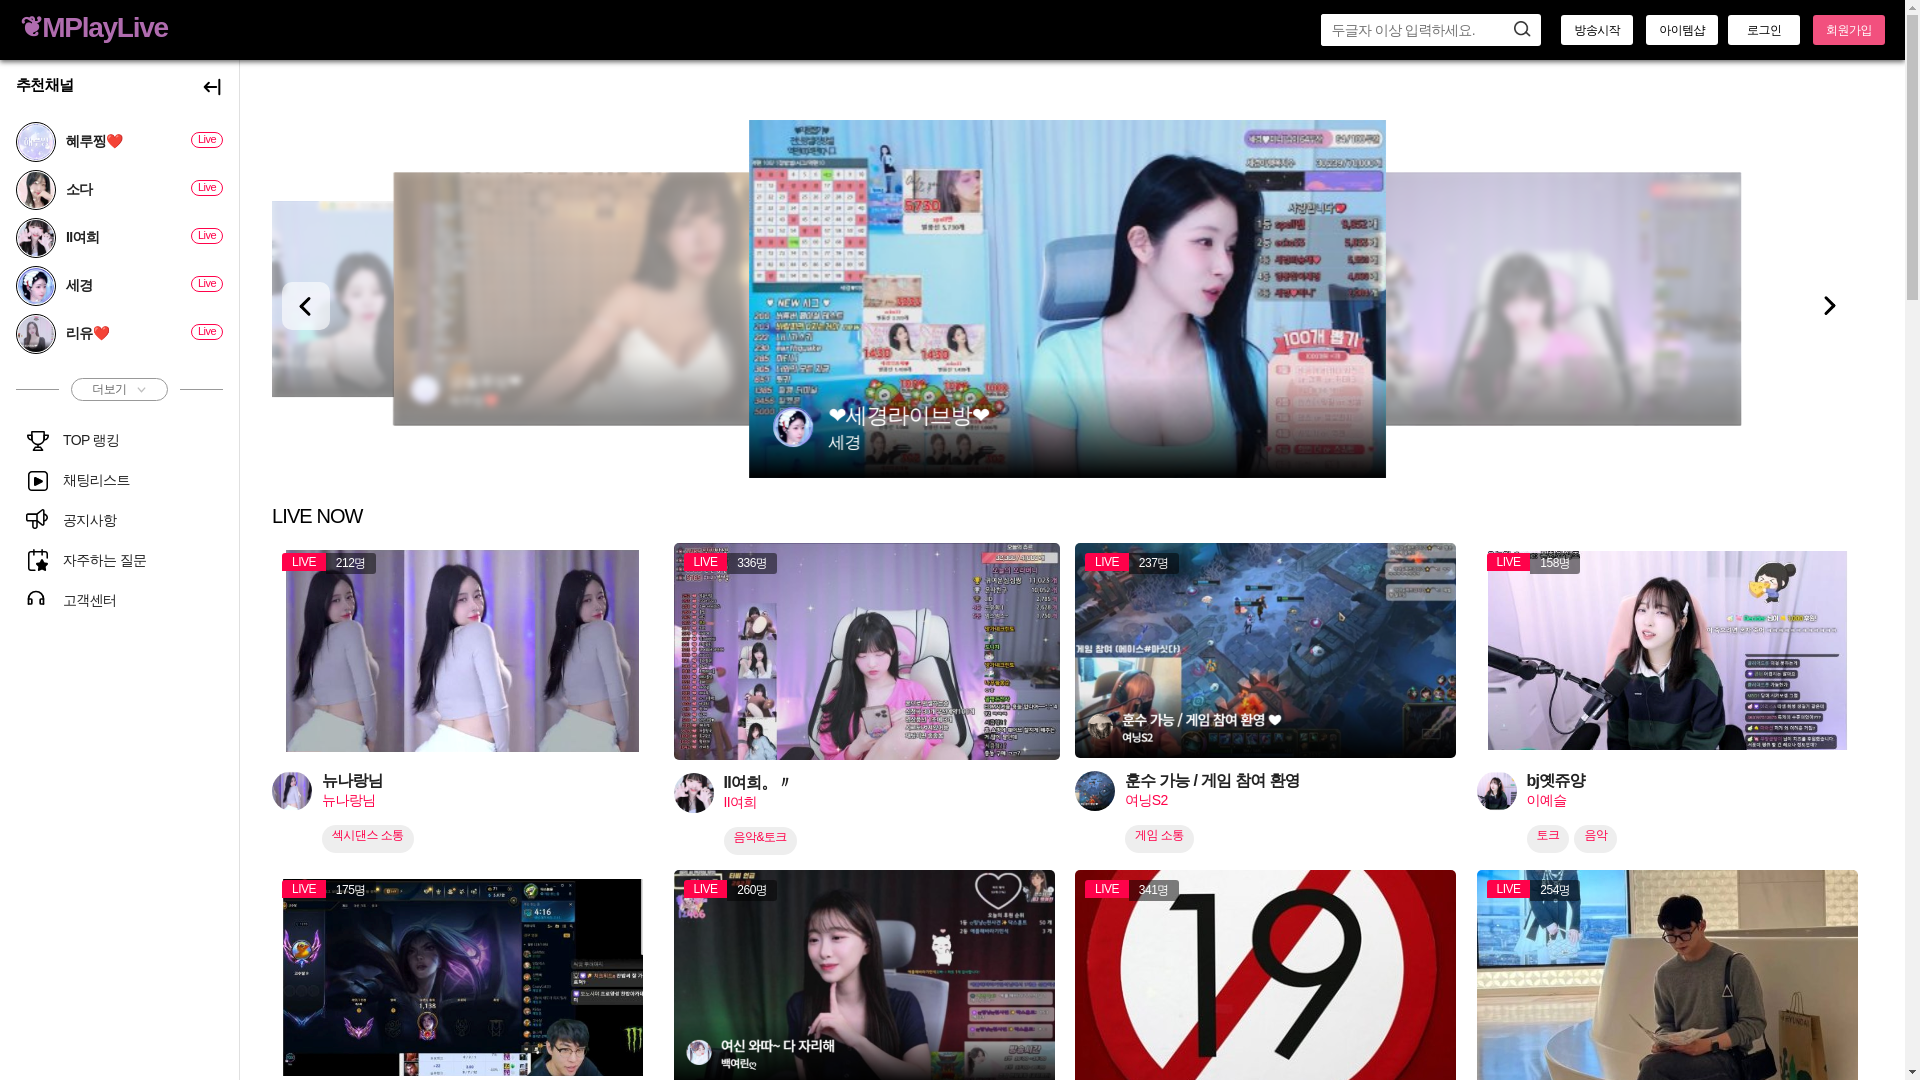Open II여희 stream thumbnail with 336명
The height and width of the screenshot is (1080, 1920).
click(x=866, y=651)
